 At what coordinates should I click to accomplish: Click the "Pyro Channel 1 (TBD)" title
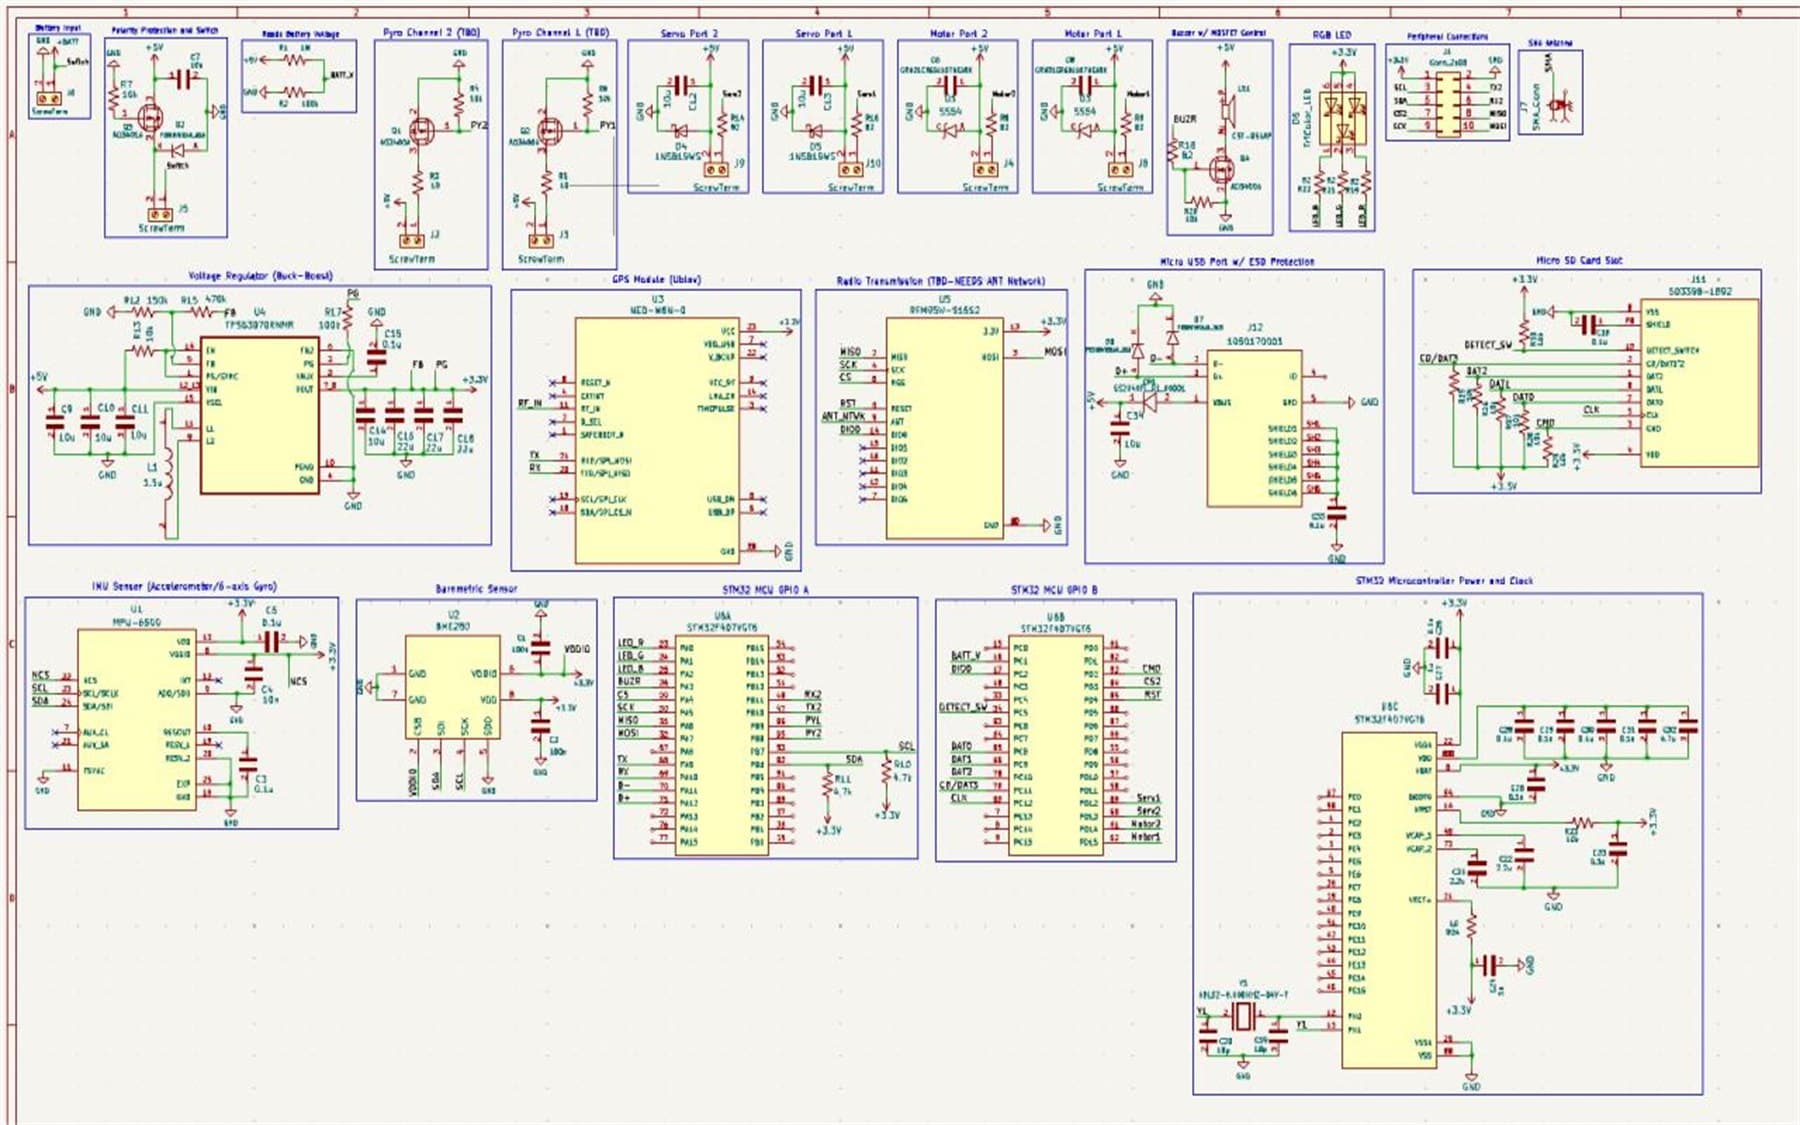pyautogui.click(x=560, y=33)
